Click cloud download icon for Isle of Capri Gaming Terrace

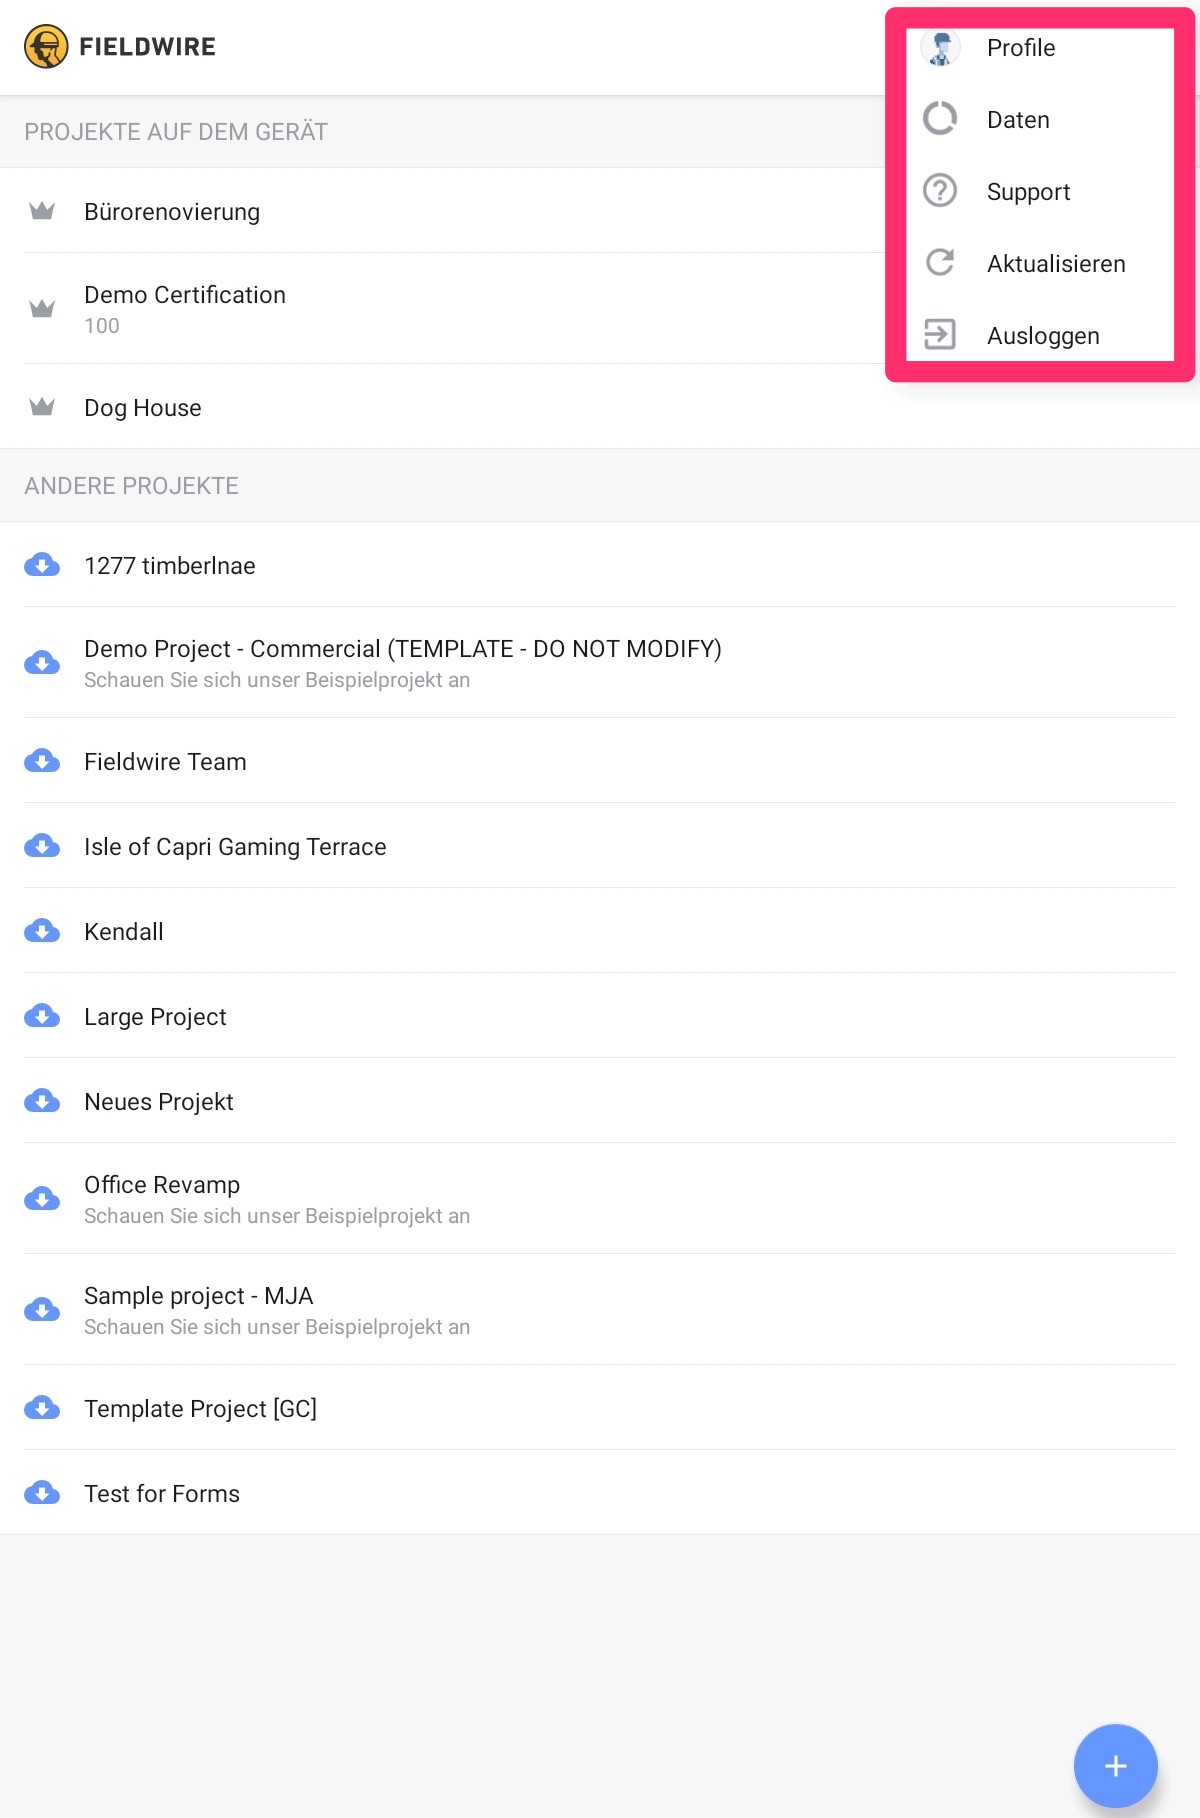coord(42,846)
